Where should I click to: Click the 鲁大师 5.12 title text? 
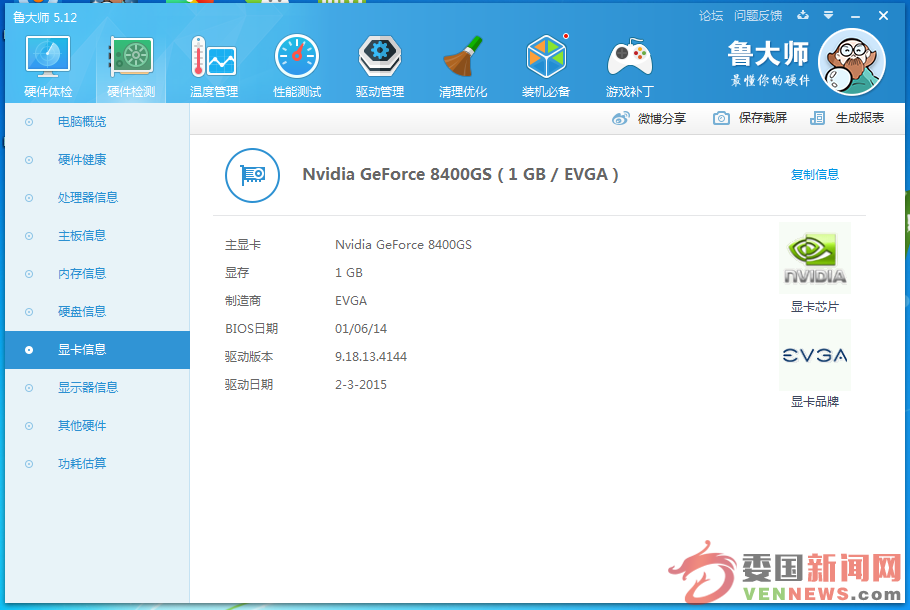pos(45,17)
